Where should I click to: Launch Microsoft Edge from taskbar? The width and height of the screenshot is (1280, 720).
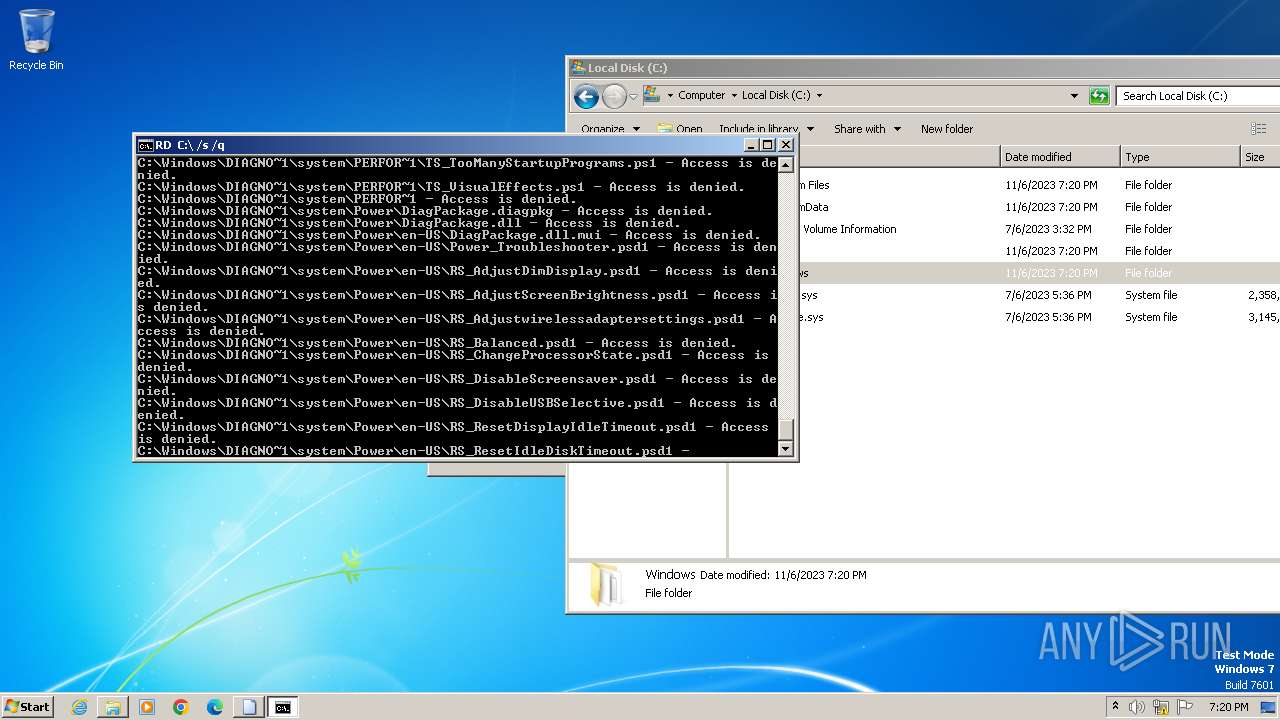pos(215,707)
